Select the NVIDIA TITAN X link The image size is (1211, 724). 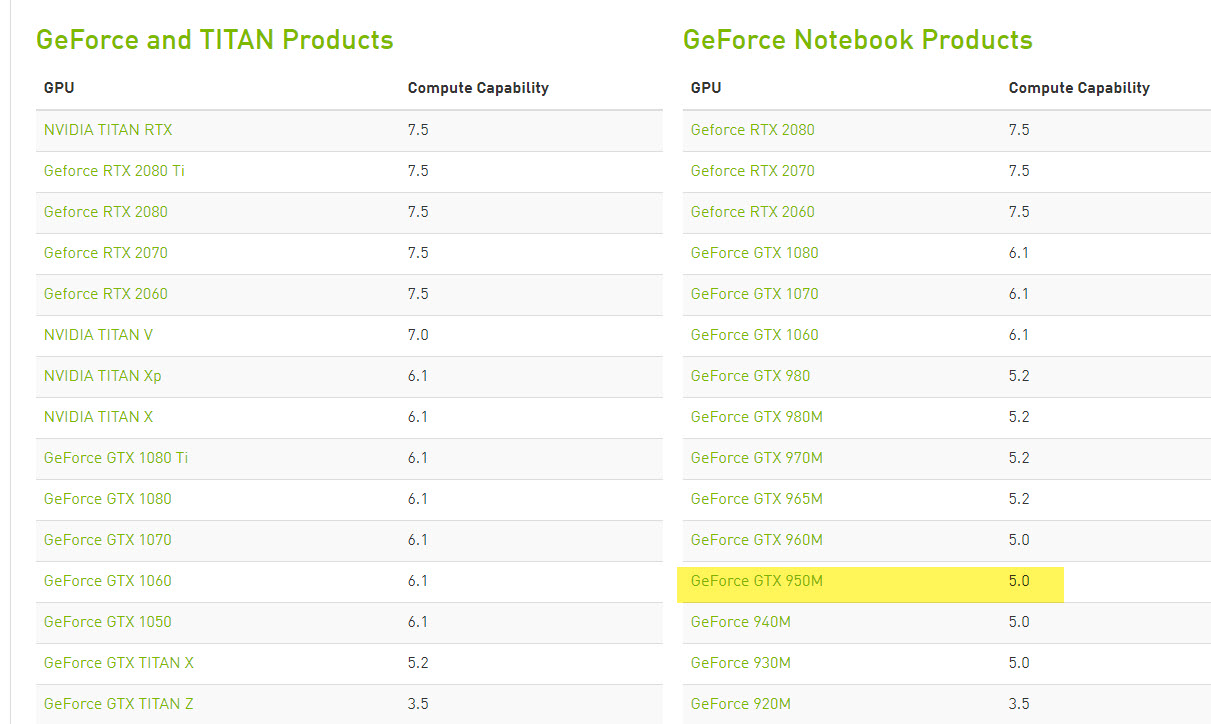point(98,417)
